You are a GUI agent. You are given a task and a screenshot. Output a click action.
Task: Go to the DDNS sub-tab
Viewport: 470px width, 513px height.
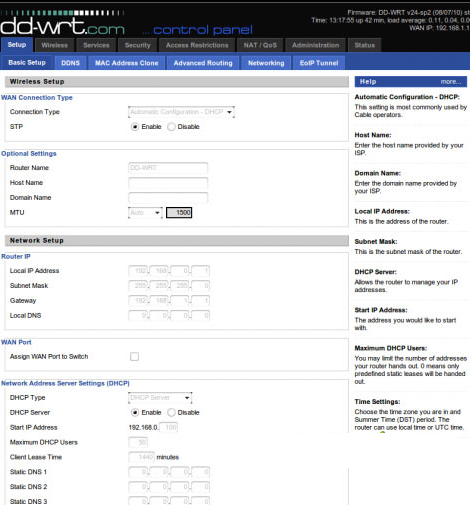pyautogui.click(x=71, y=63)
